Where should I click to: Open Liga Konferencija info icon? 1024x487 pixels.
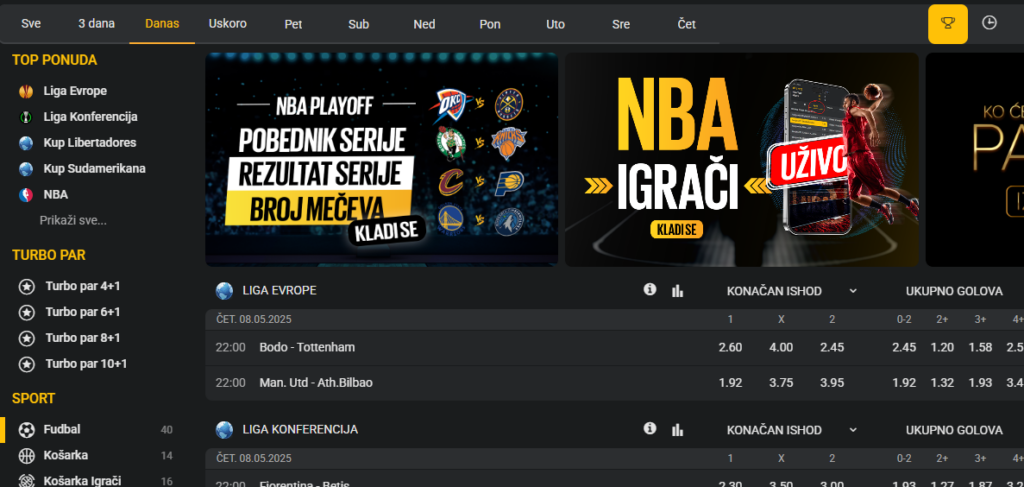click(649, 428)
